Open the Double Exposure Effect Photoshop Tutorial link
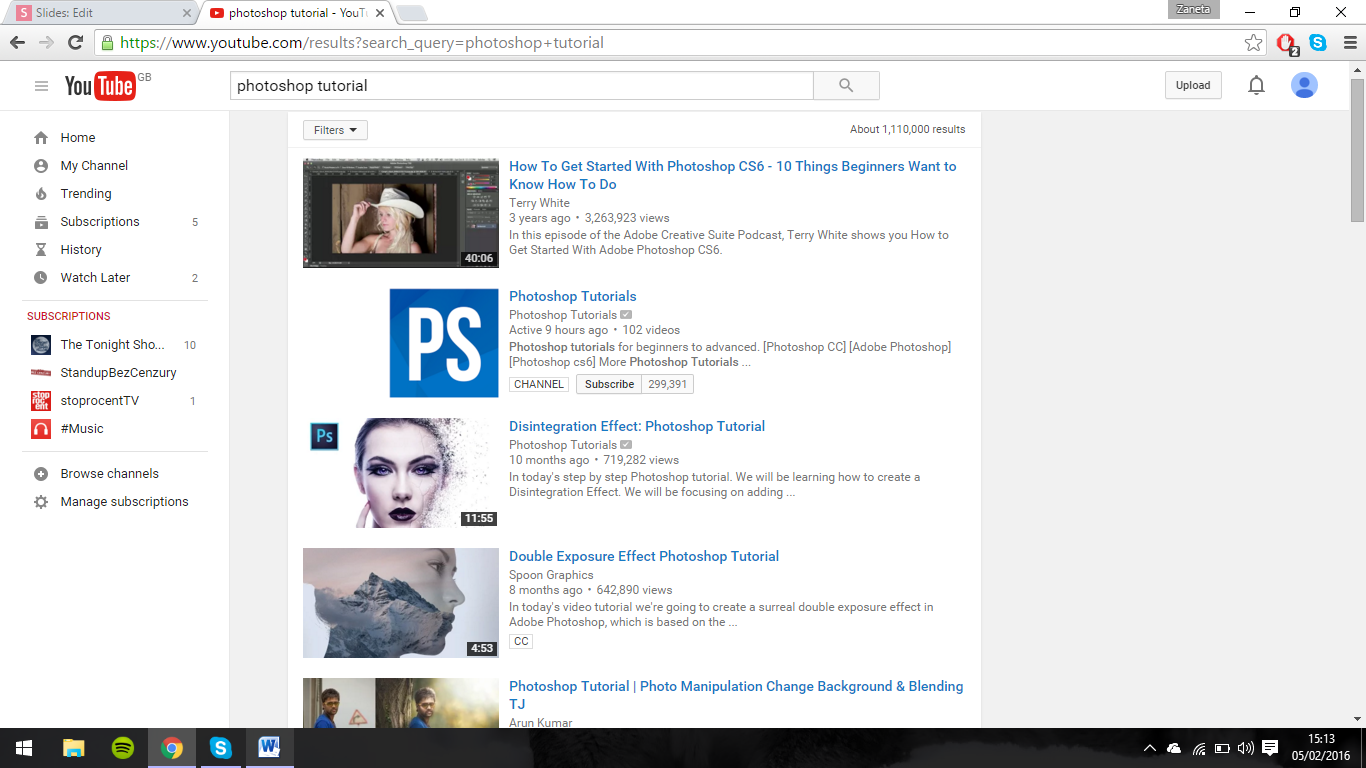 (x=644, y=556)
